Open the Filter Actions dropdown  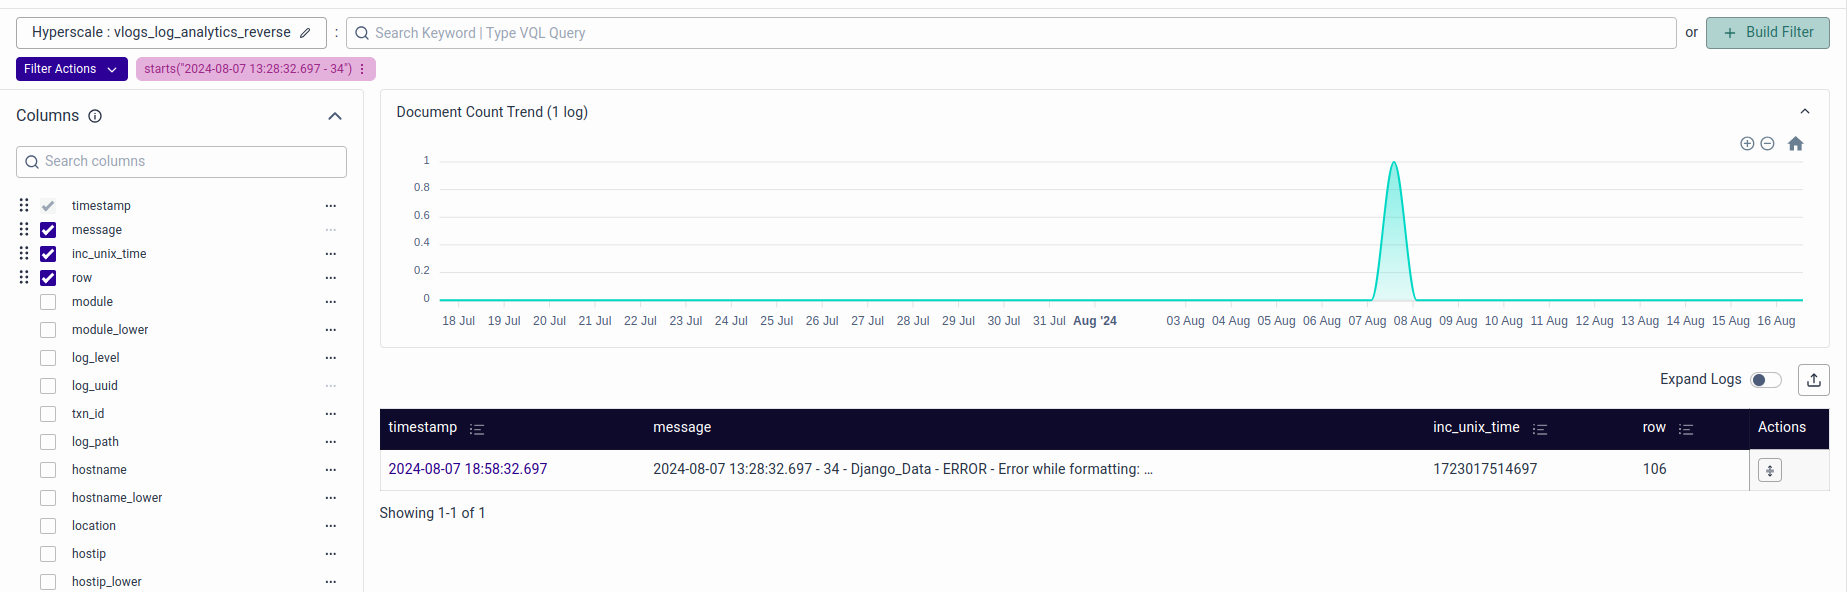(71, 69)
